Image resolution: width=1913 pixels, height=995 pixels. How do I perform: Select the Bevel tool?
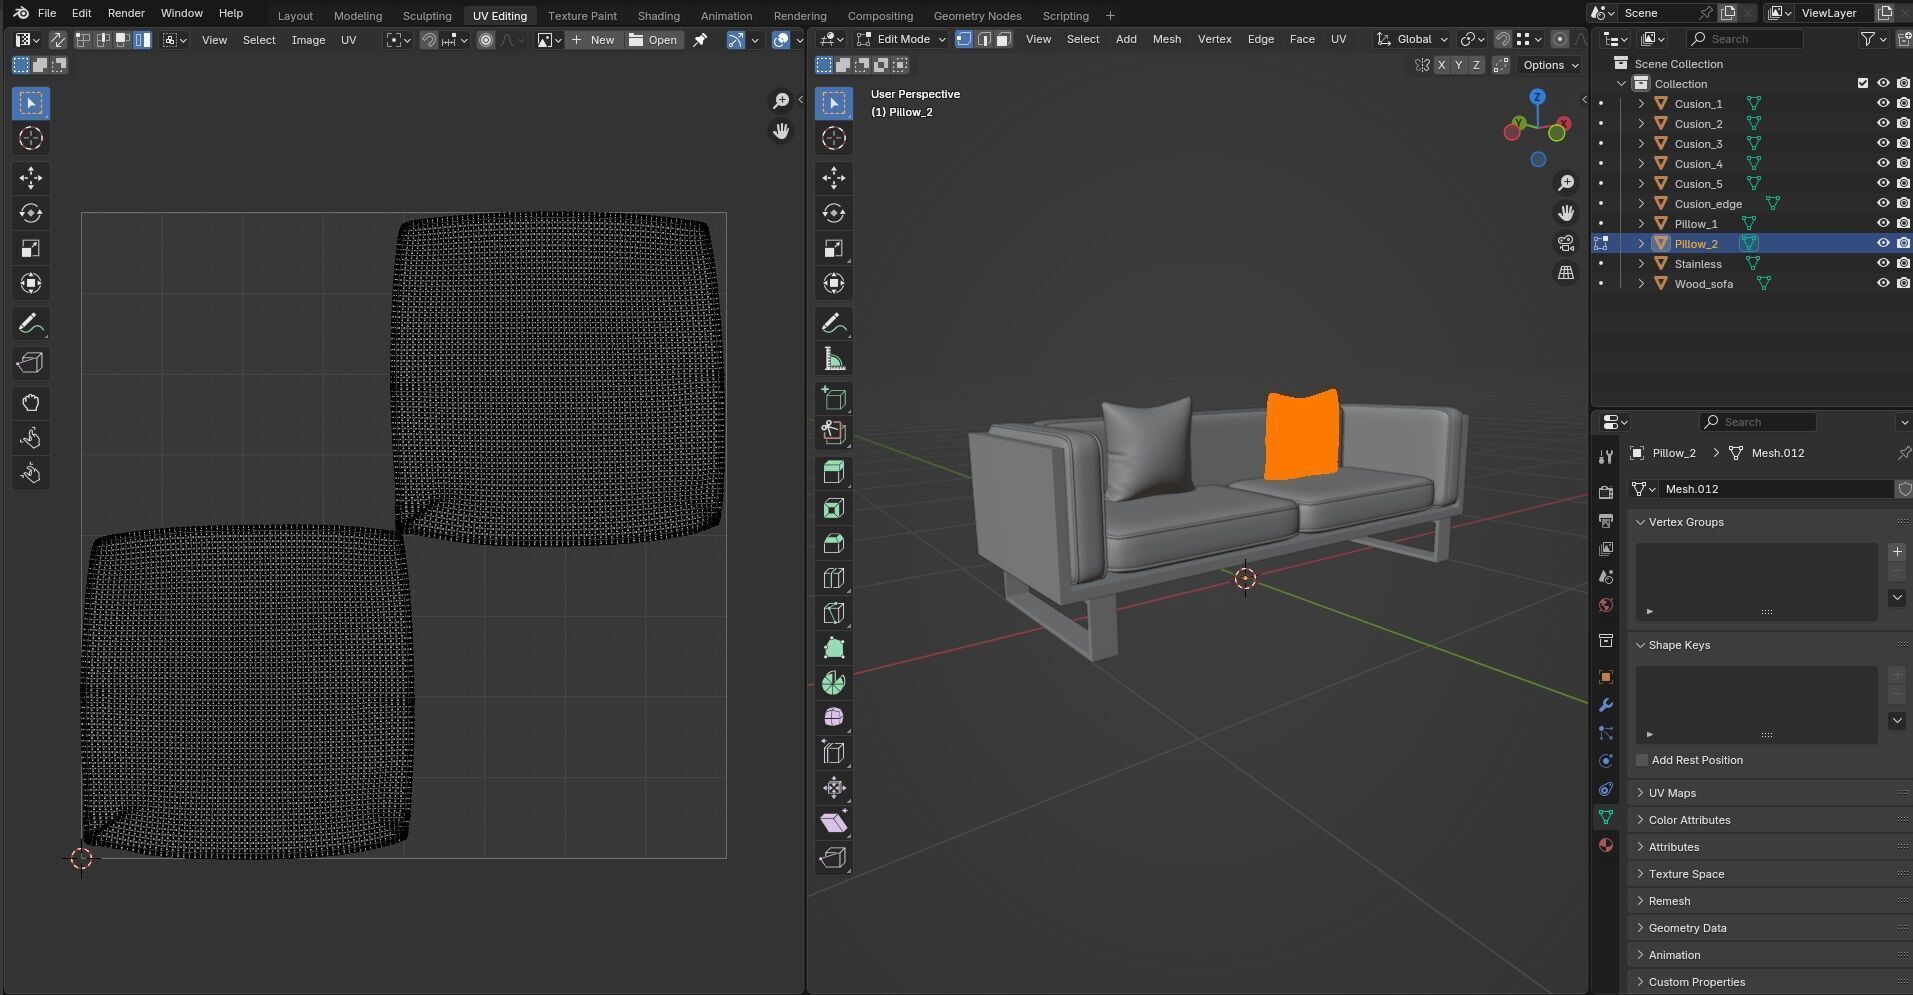(834, 543)
